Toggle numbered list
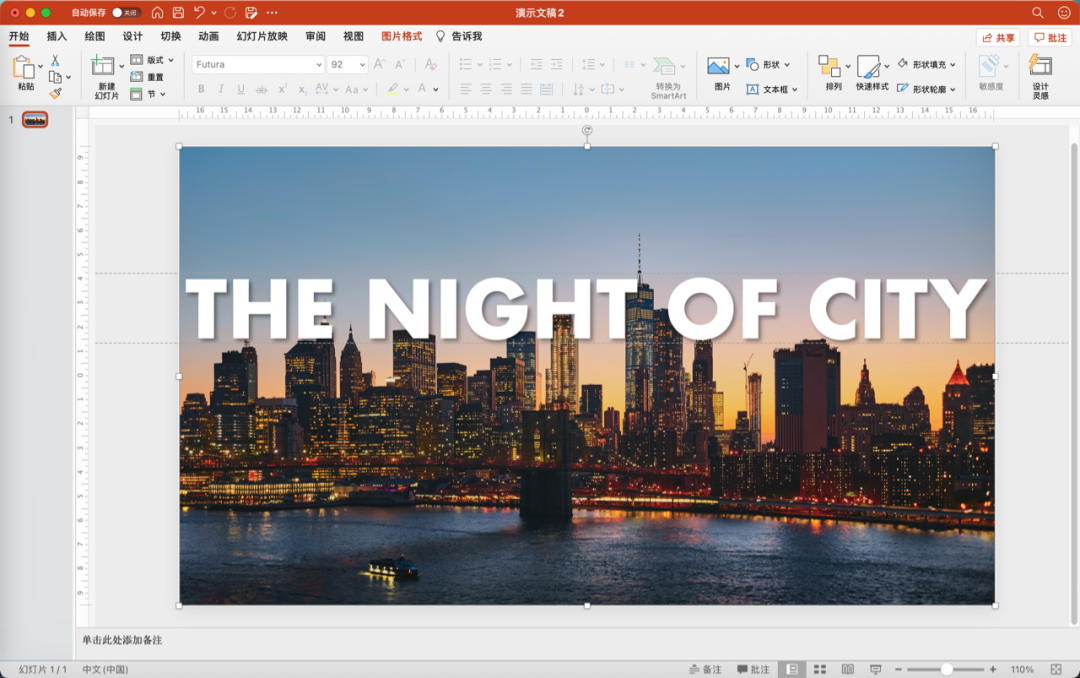This screenshot has width=1080, height=678. coord(495,64)
